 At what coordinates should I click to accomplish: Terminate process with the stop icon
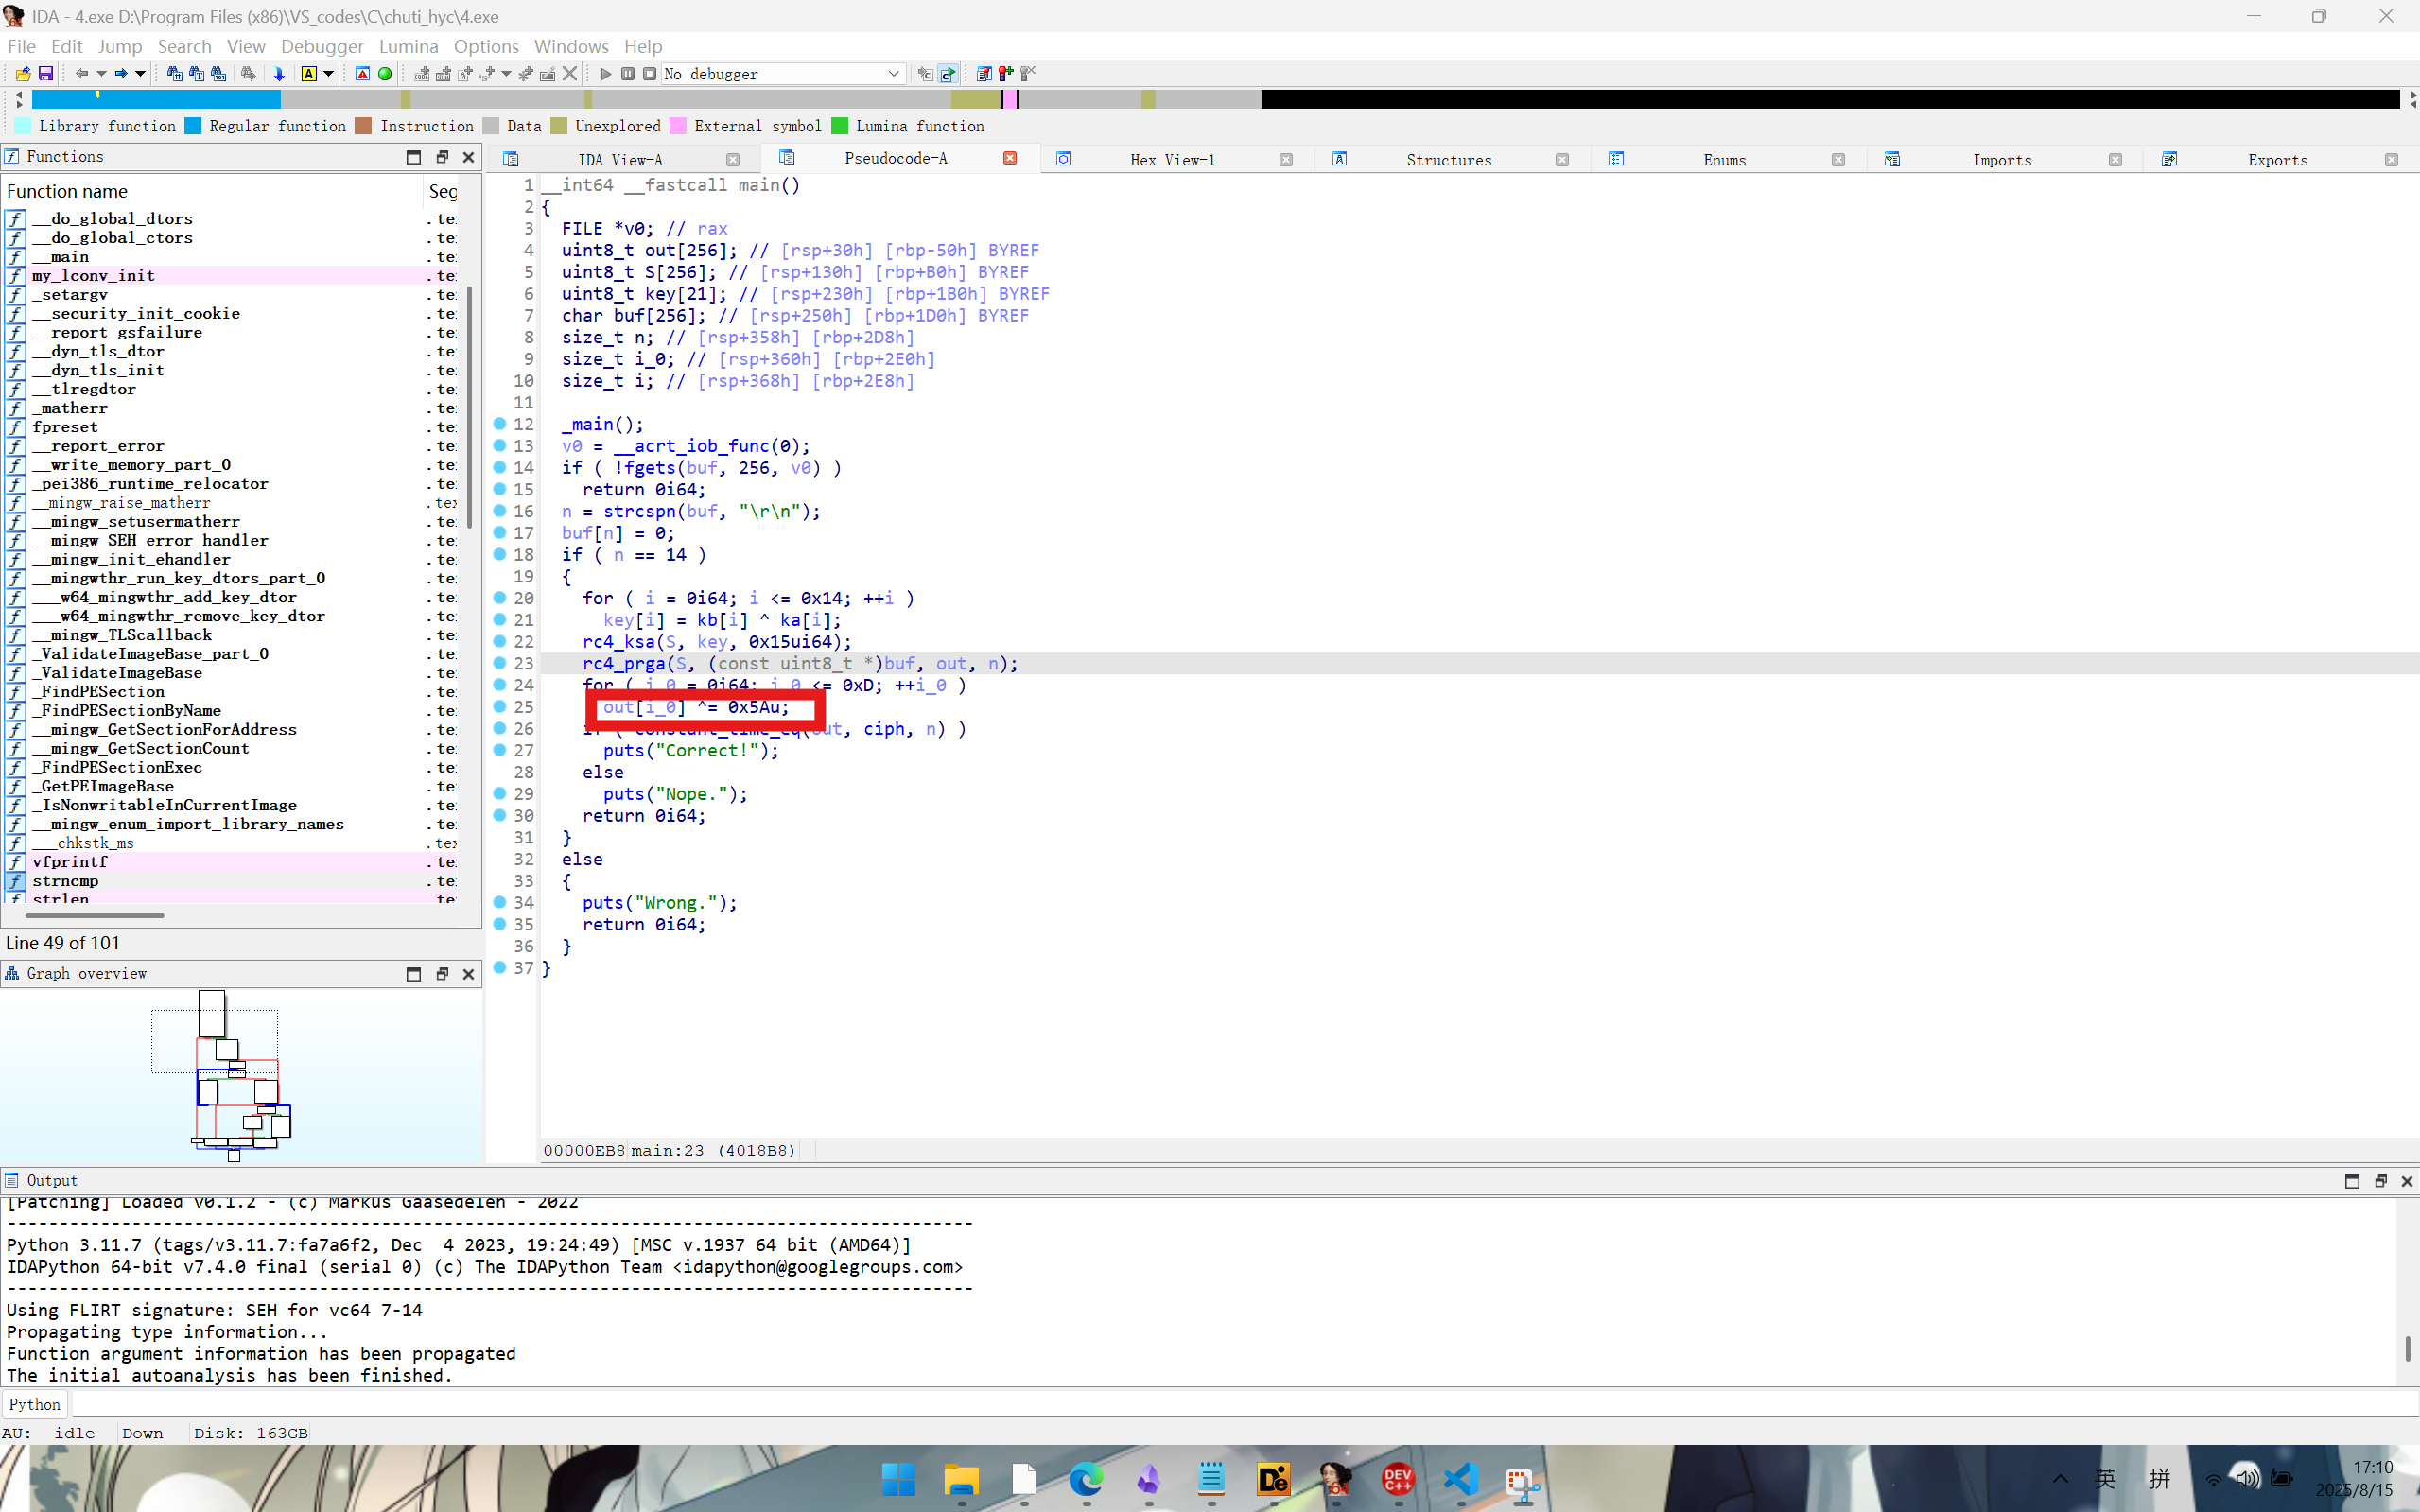(650, 74)
